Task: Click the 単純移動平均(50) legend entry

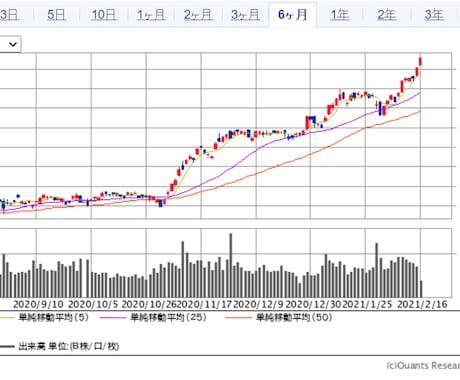Action: pos(294,317)
